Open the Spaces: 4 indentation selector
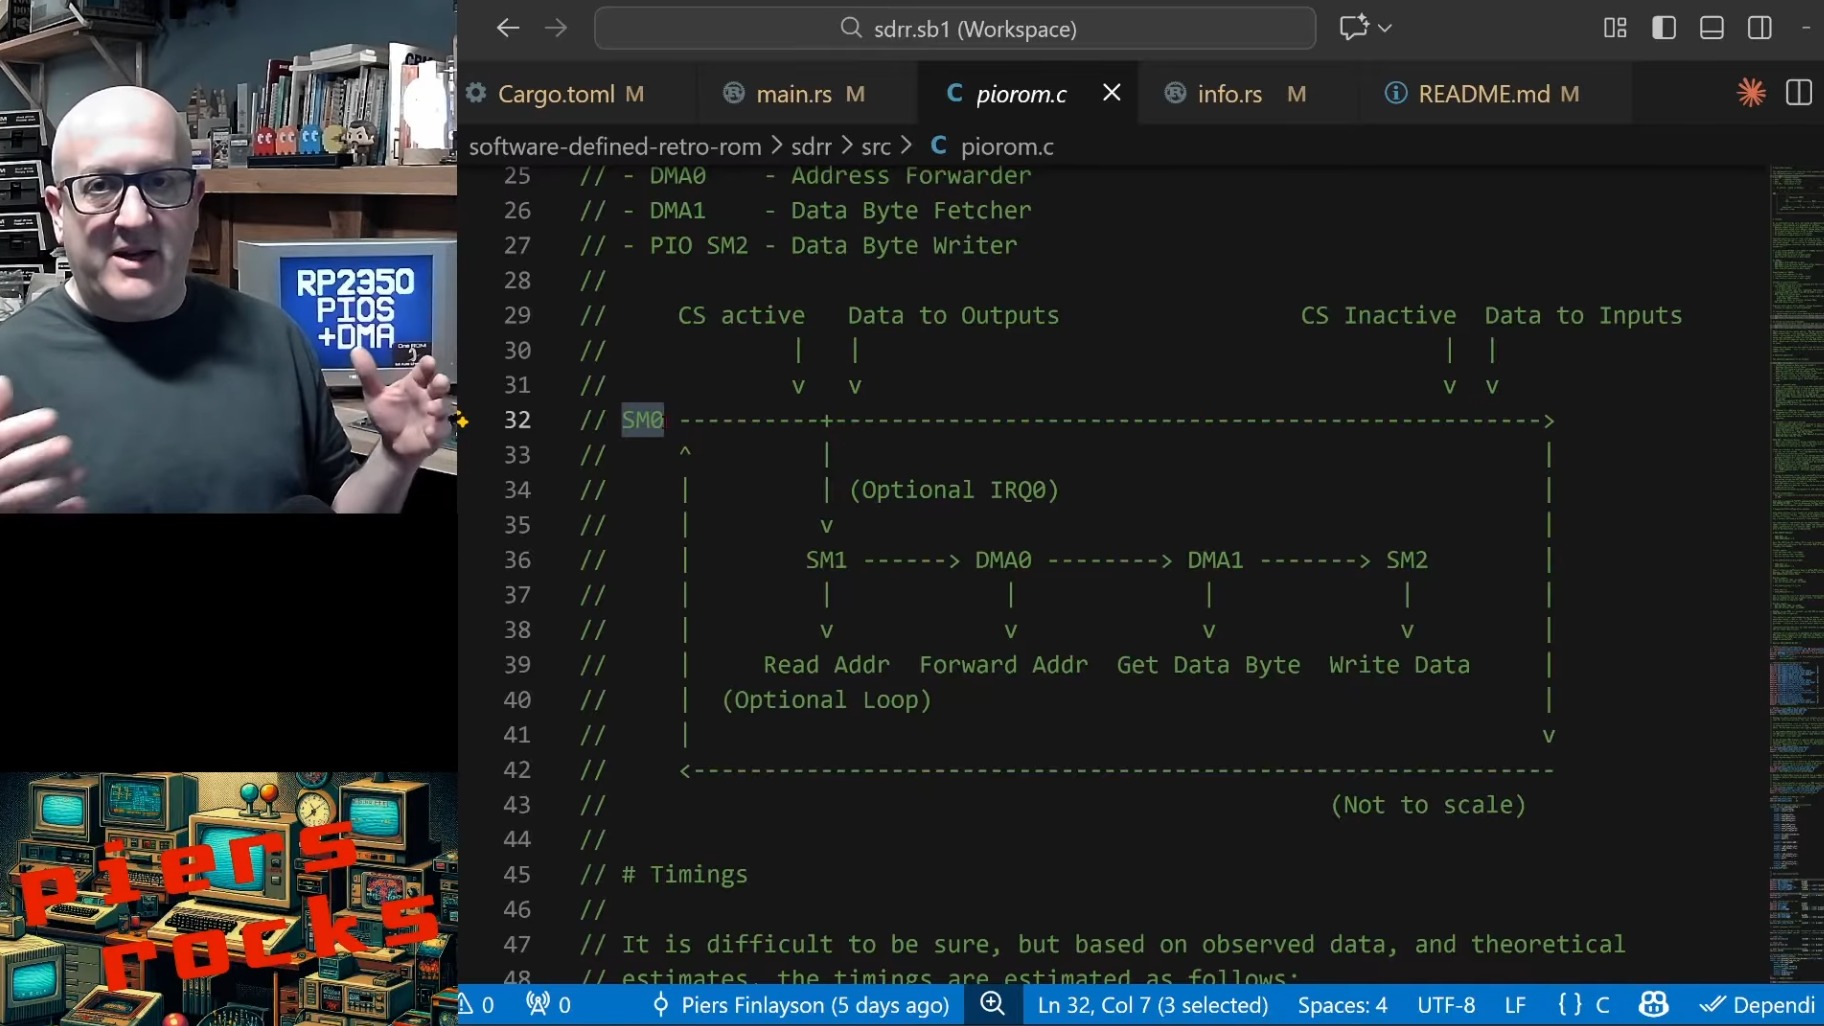 click(x=1342, y=1005)
